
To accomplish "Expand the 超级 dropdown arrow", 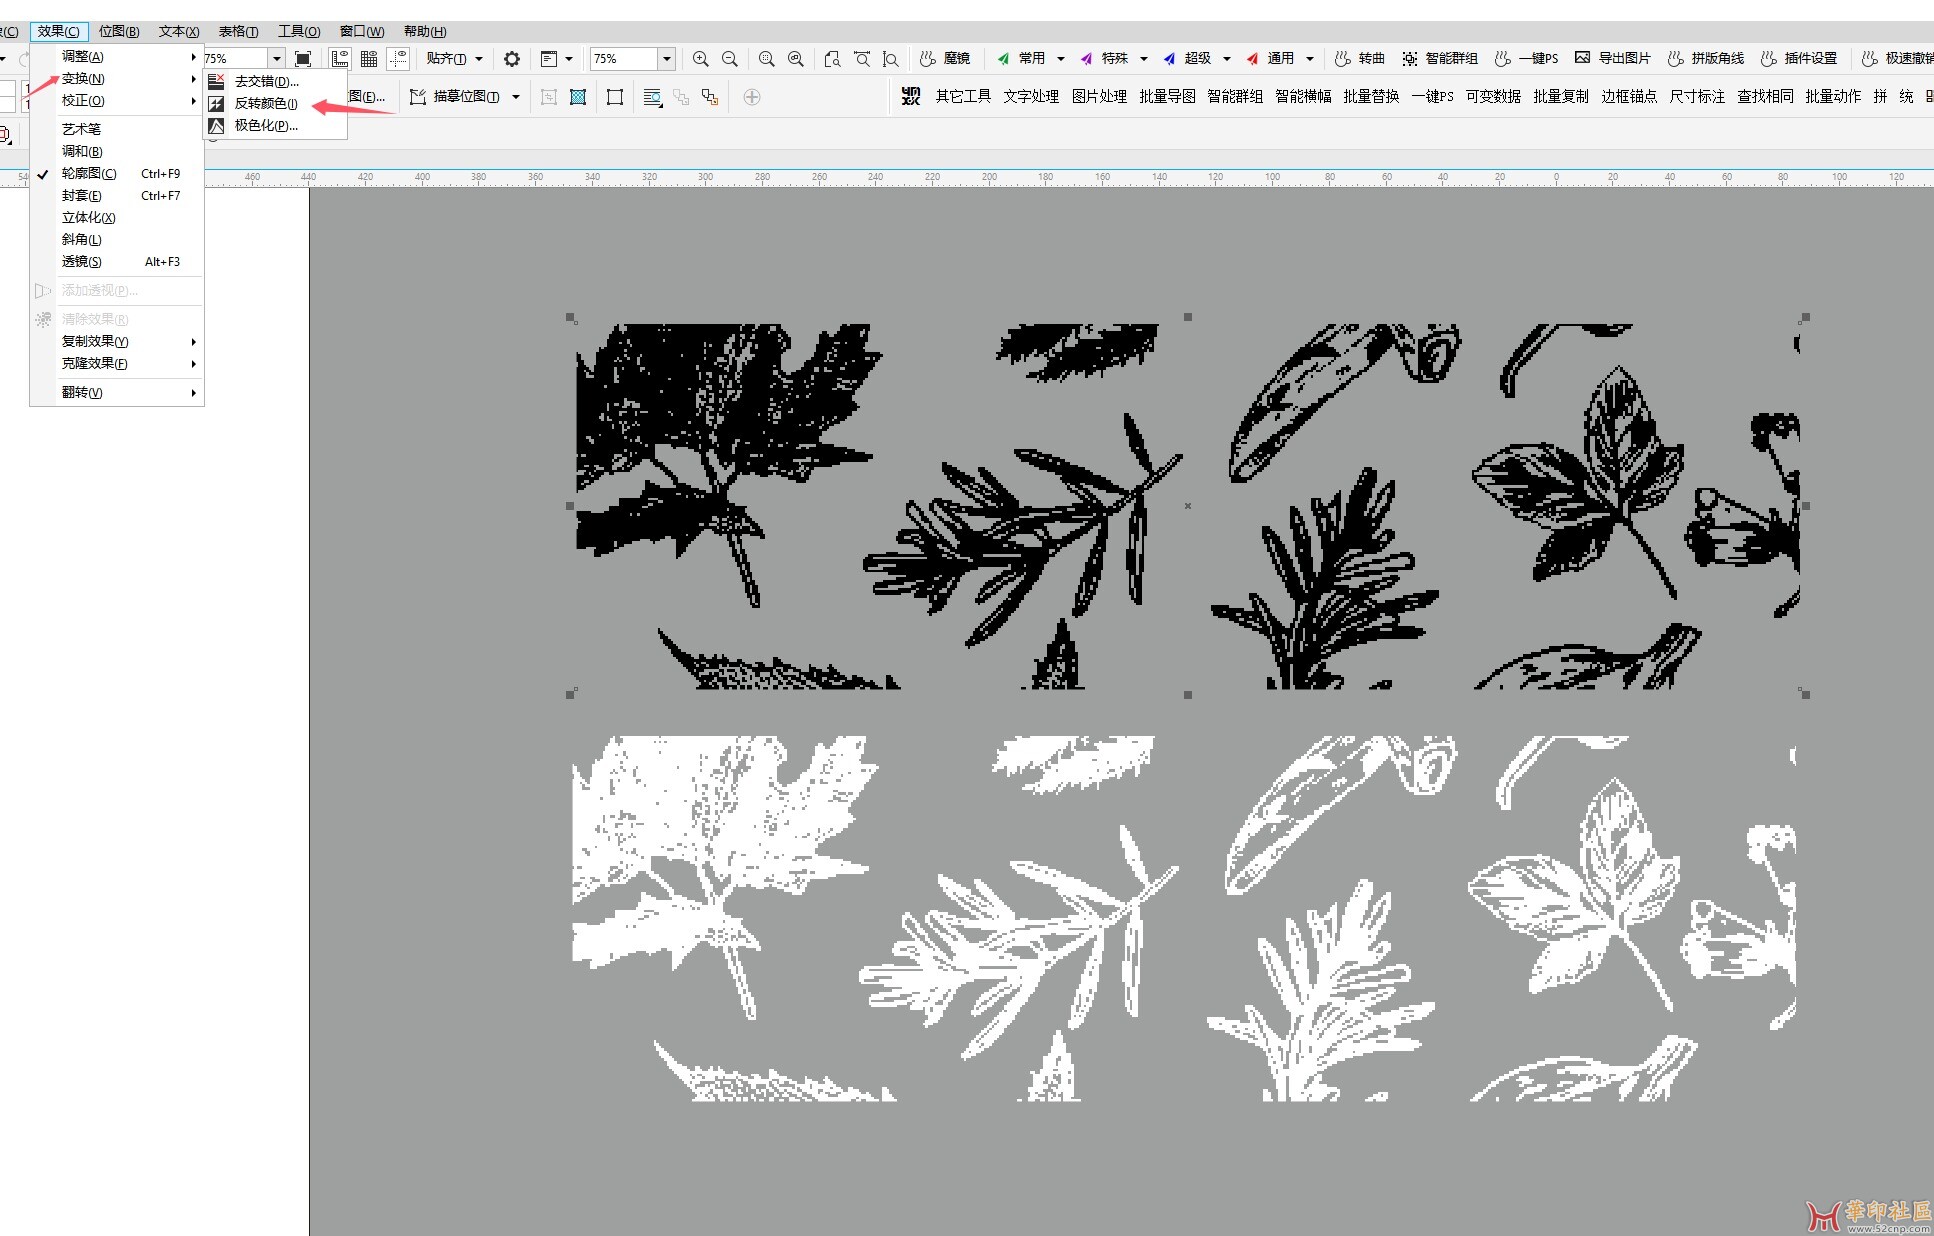I will click(1227, 59).
